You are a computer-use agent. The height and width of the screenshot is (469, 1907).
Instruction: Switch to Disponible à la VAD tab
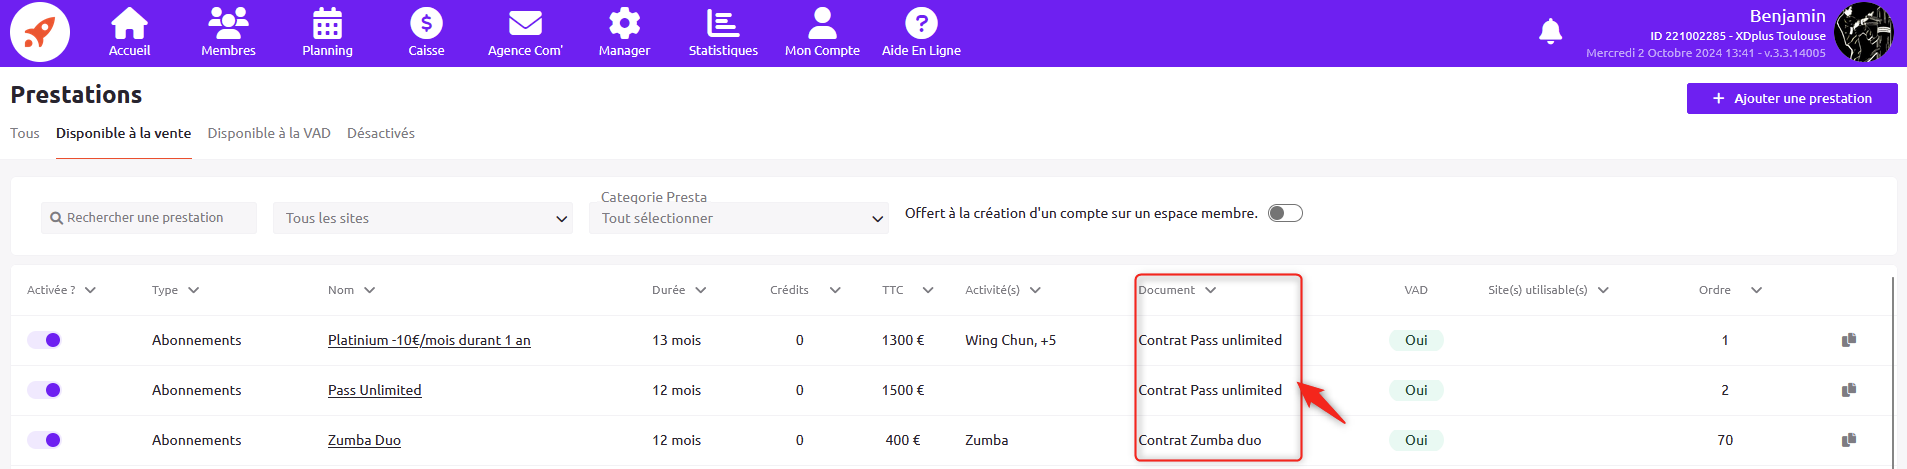click(x=269, y=133)
